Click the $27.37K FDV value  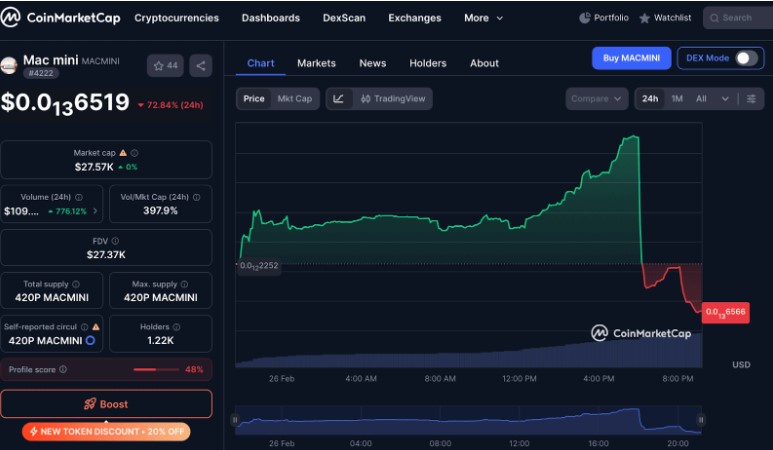[x=106, y=255]
